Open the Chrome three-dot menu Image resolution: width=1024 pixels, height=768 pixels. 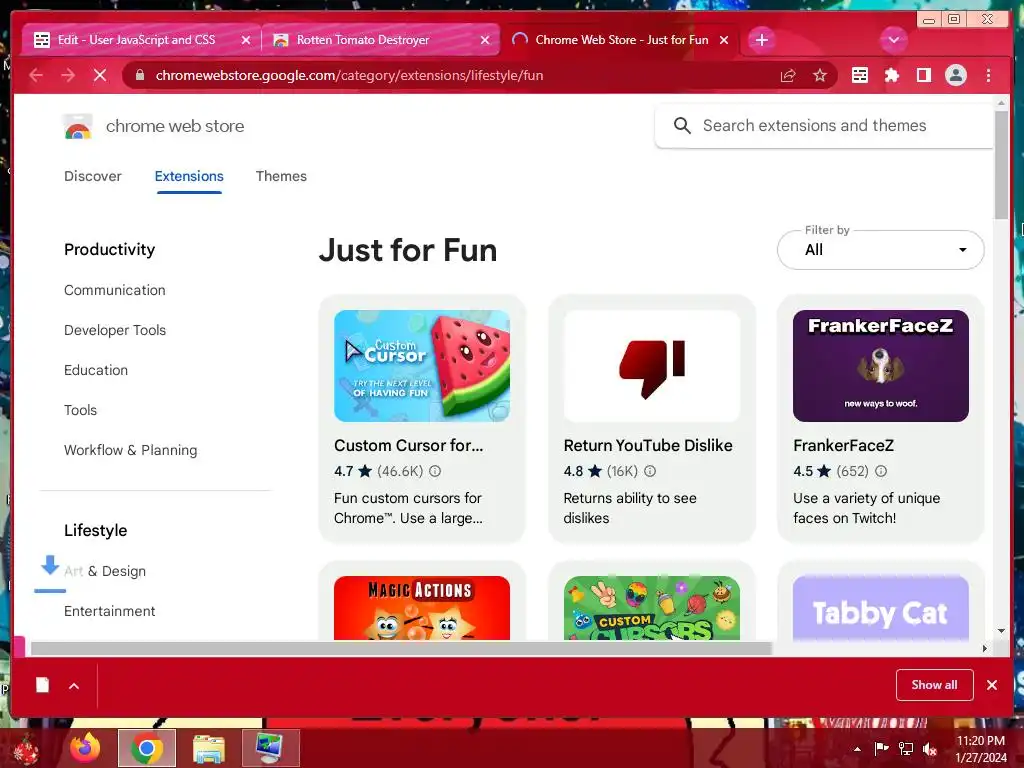coord(988,75)
